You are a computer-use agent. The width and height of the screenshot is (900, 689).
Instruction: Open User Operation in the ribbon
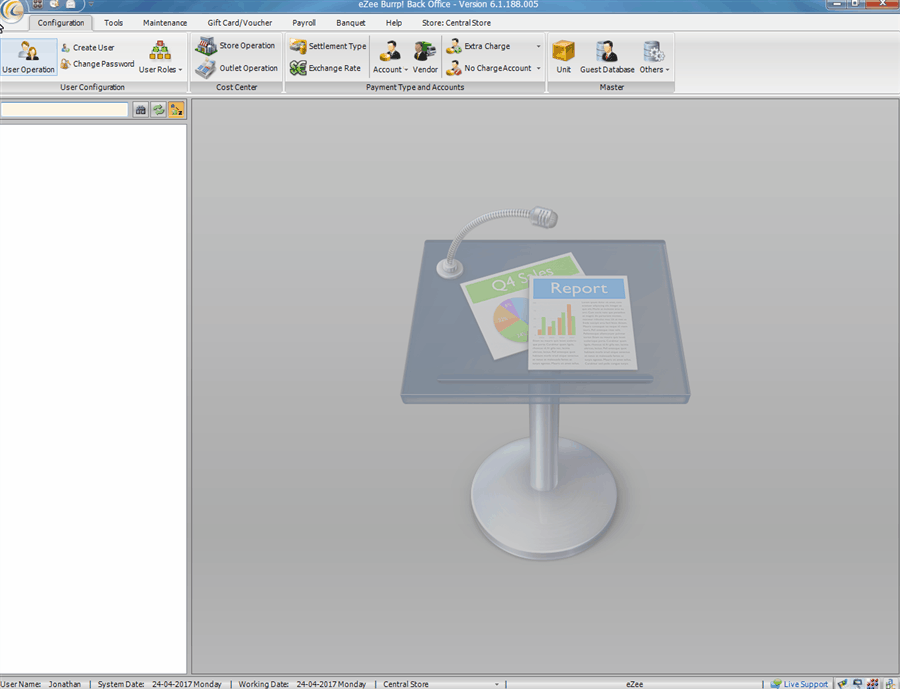point(28,57)
